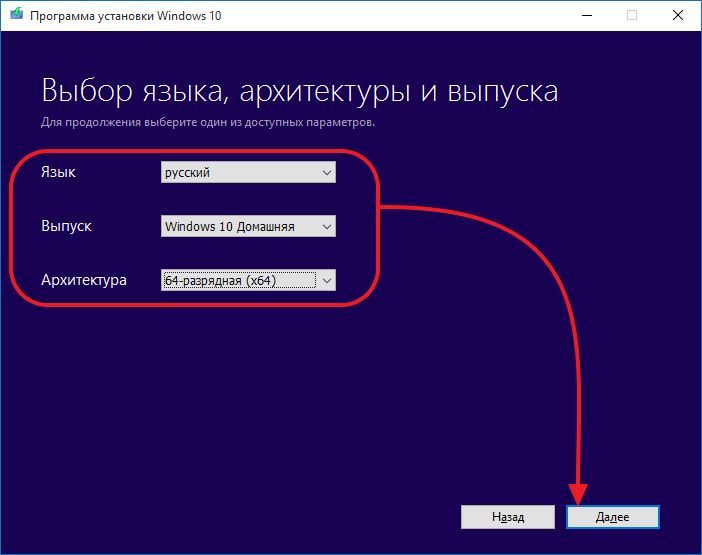Click the Выпуск label
Screen dimensions: 702x555
tap(66, 226)
